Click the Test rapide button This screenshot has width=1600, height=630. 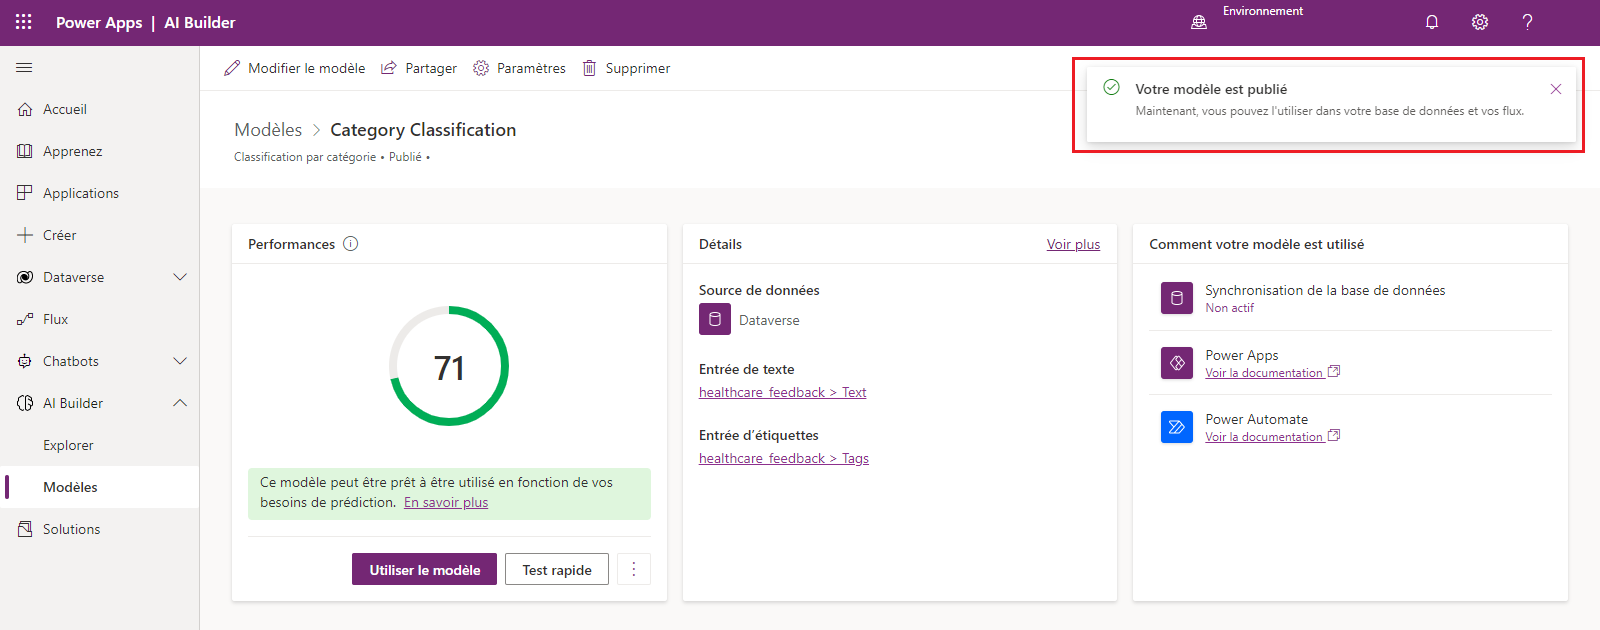point(557,569)
